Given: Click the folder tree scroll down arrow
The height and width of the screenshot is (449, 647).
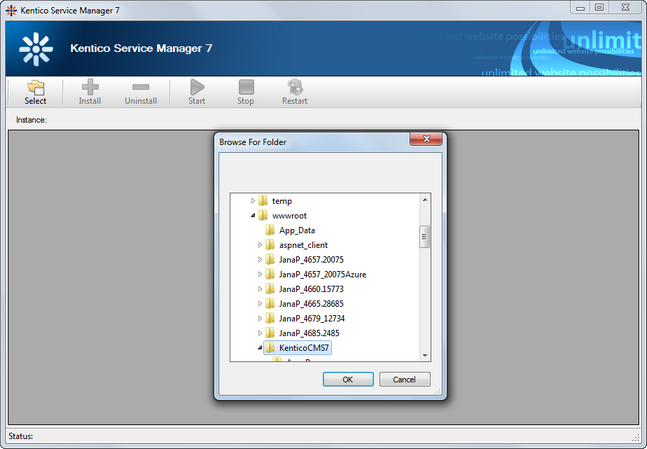Looking at the screenshot, I should 425,355.
